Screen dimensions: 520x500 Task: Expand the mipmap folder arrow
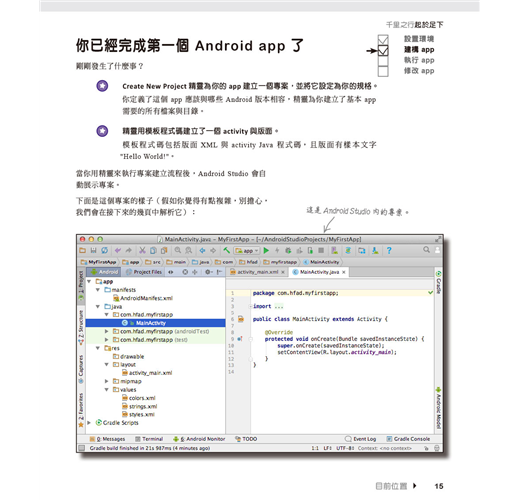(x=107, y=381)
